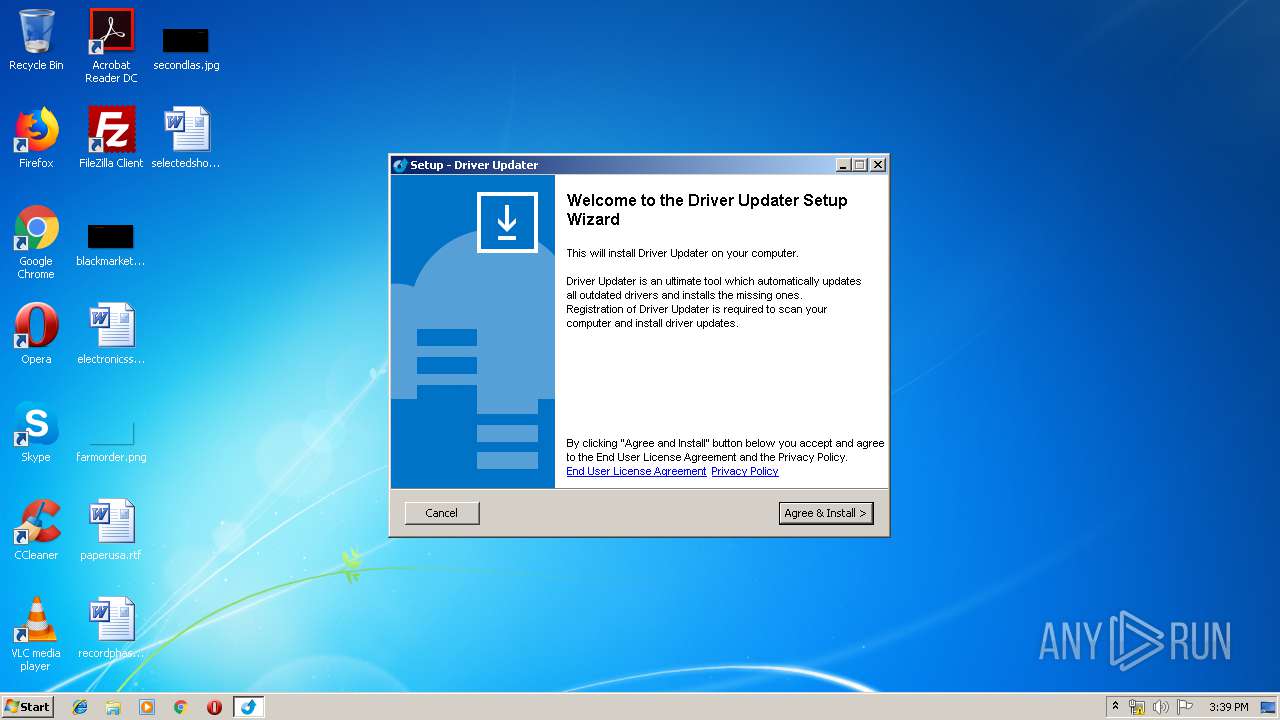Viewport: 1280px width, 720px height.
Task: Switch to Driver Updater setup taskbar button
Action: point(249,707)
